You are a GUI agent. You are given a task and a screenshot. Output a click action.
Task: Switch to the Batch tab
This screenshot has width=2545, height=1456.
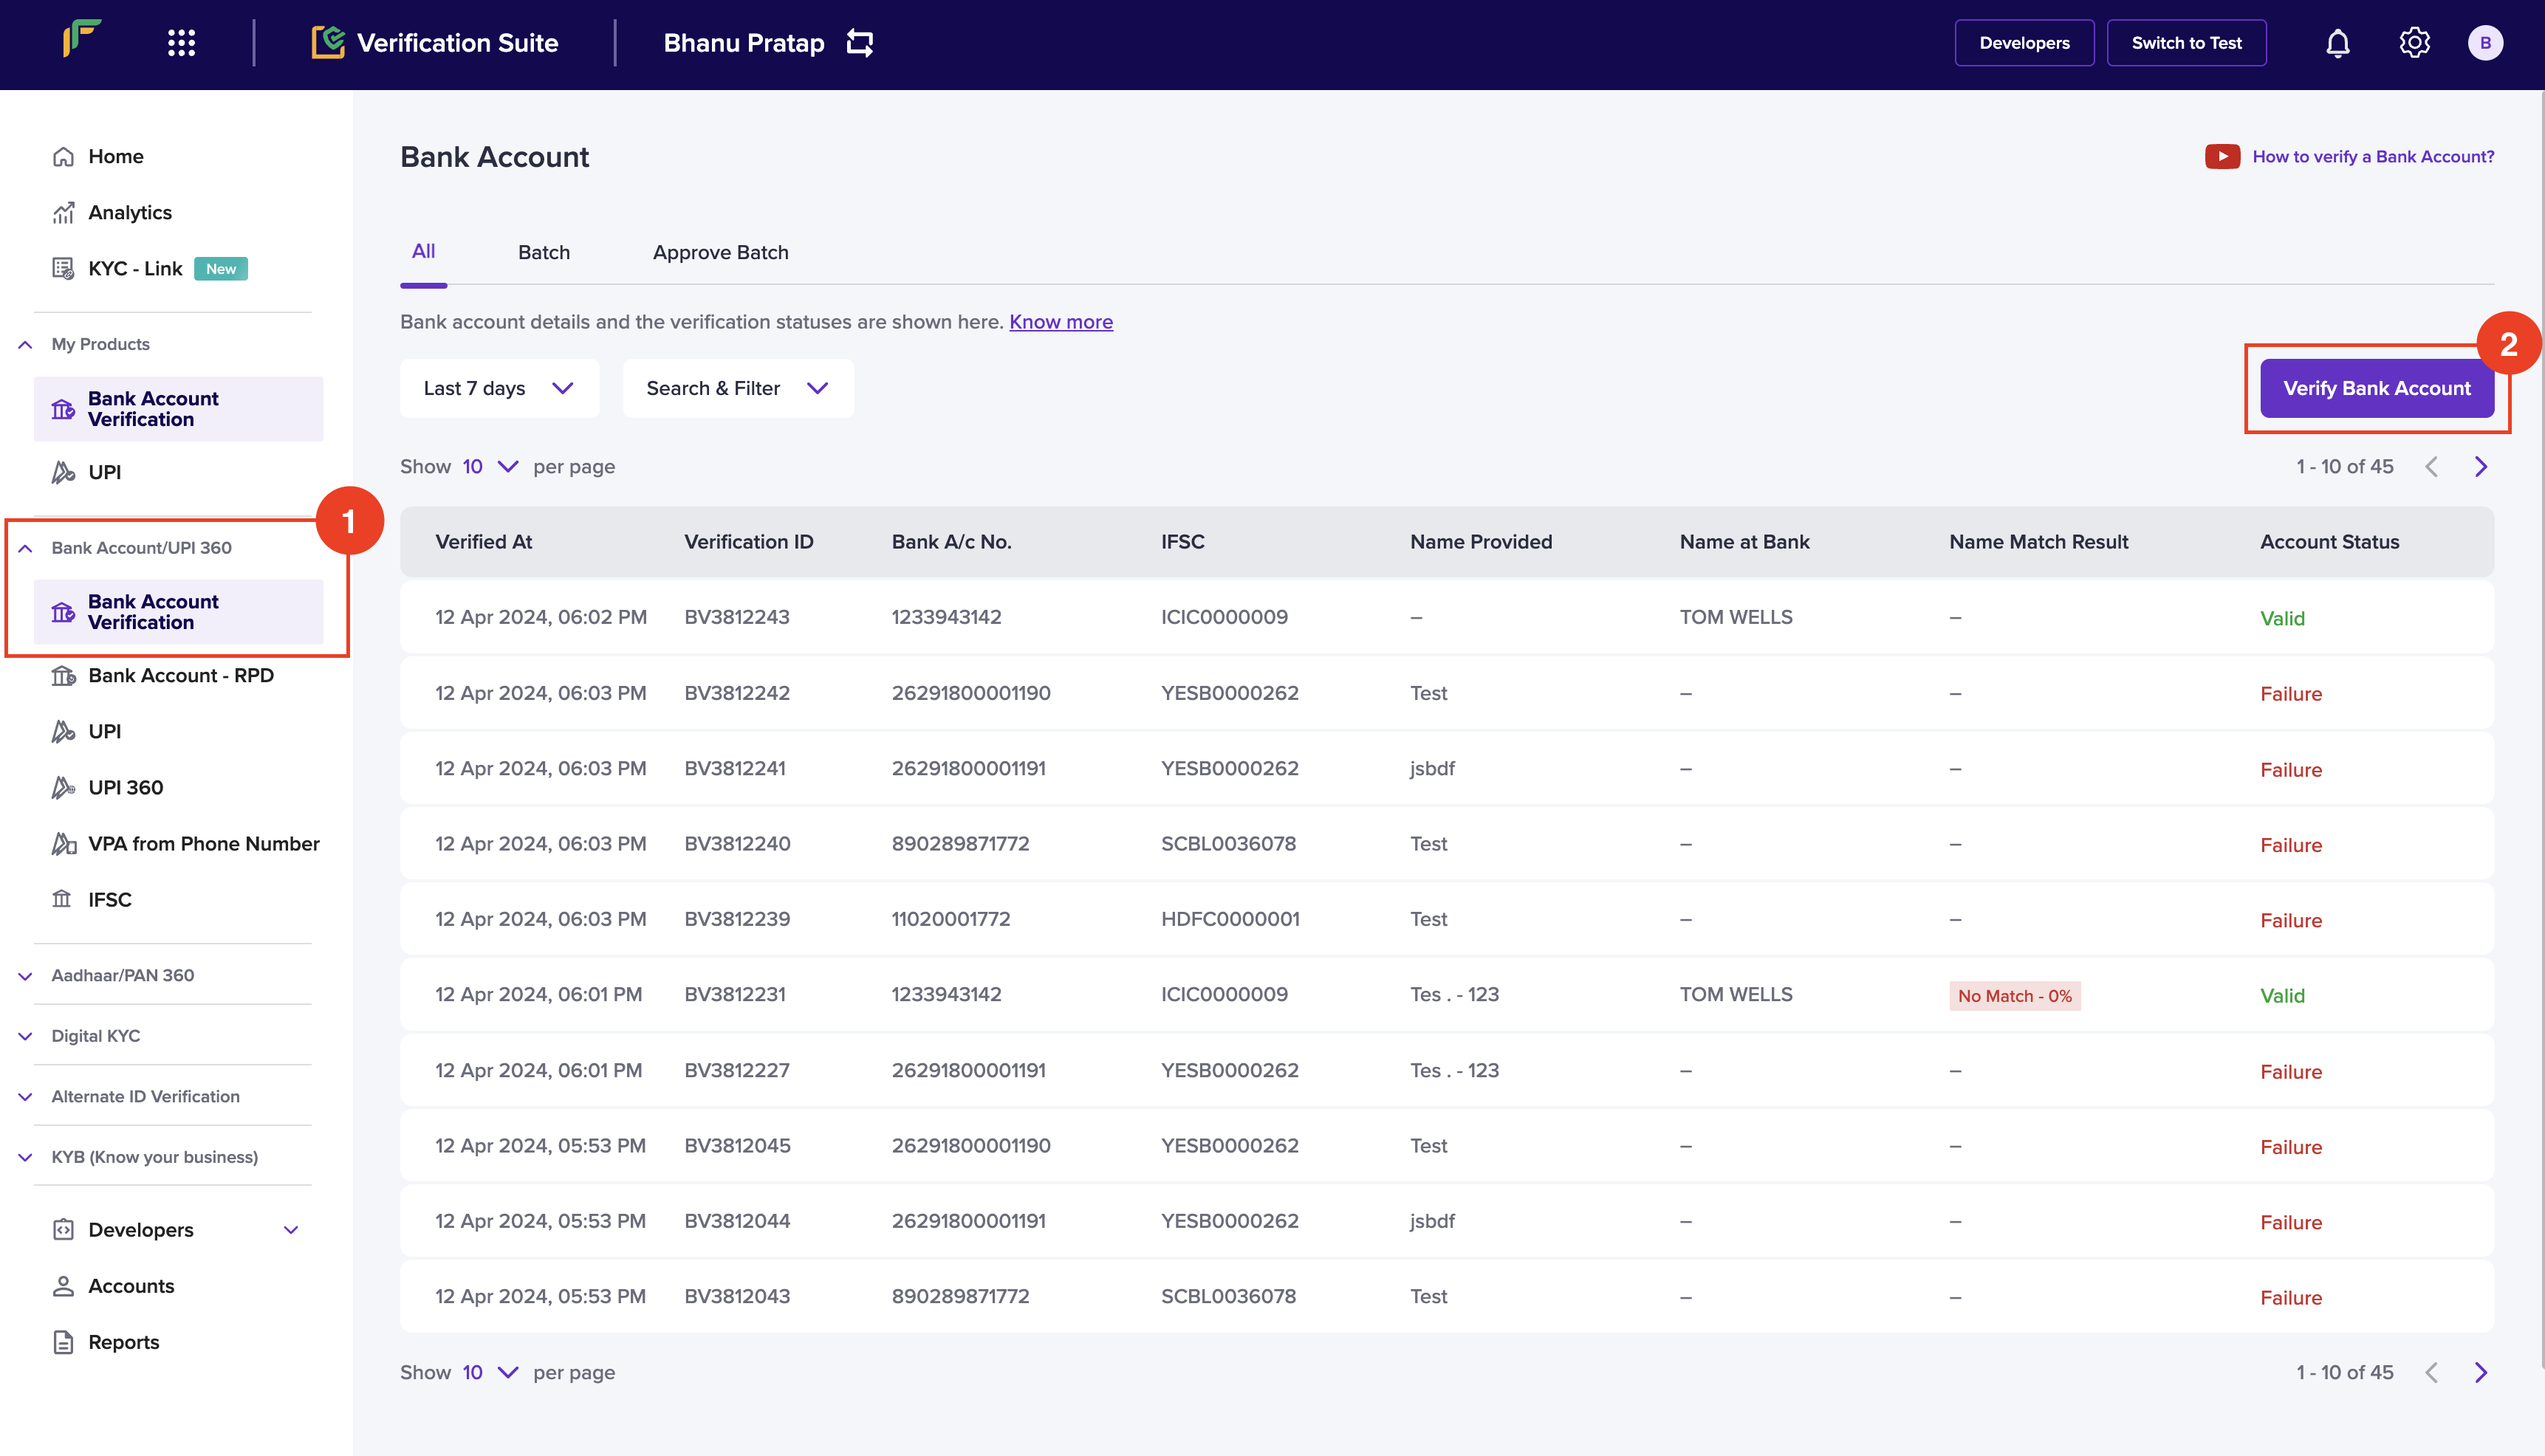544,252
